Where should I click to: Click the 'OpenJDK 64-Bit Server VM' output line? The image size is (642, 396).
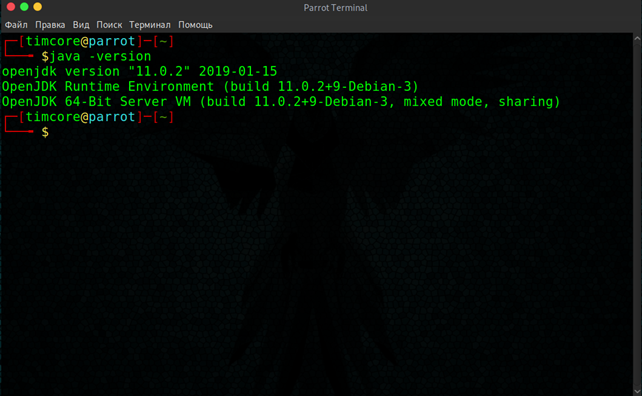[x=281, y=102]
